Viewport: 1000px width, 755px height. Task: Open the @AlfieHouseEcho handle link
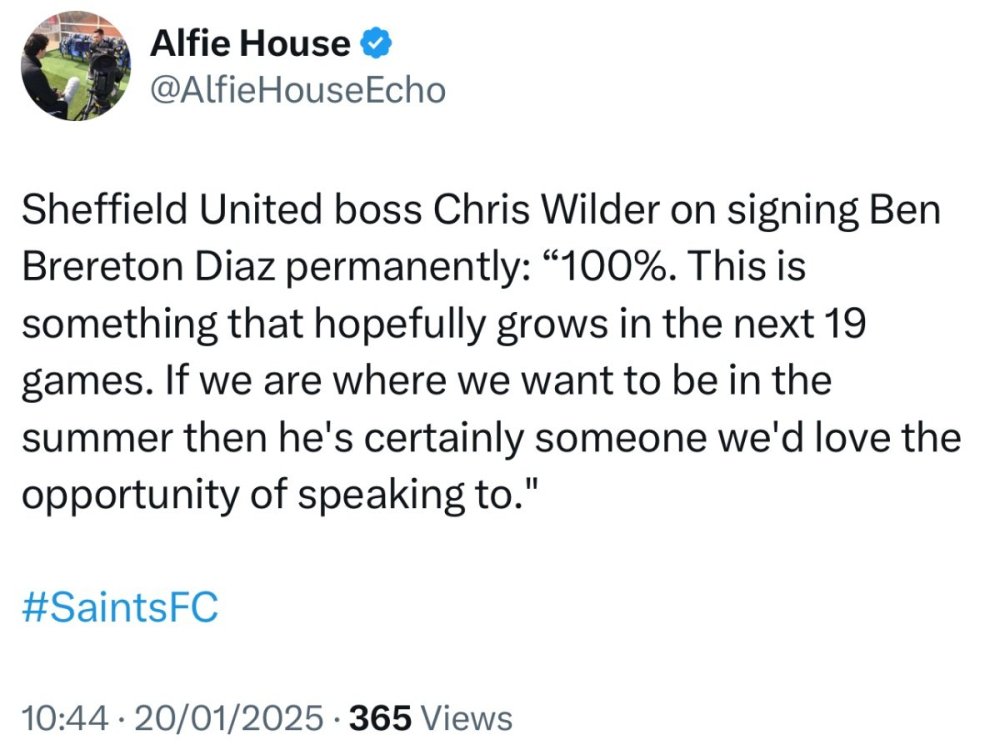click(x=296, y=90)
